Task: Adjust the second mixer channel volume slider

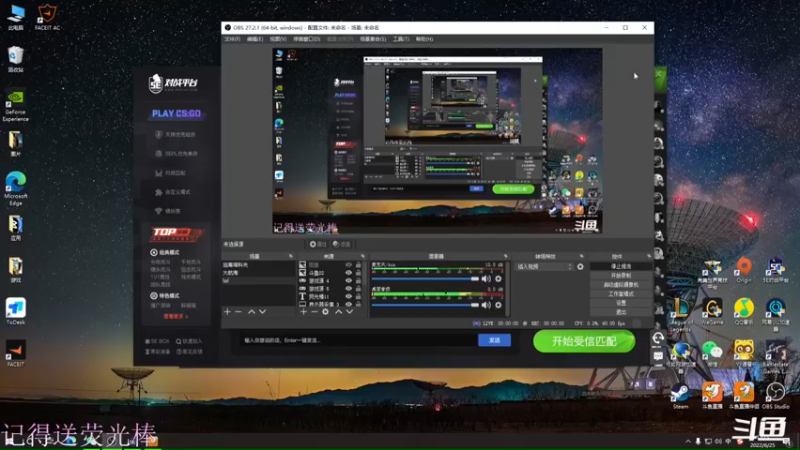Action: tap(425, 305)
